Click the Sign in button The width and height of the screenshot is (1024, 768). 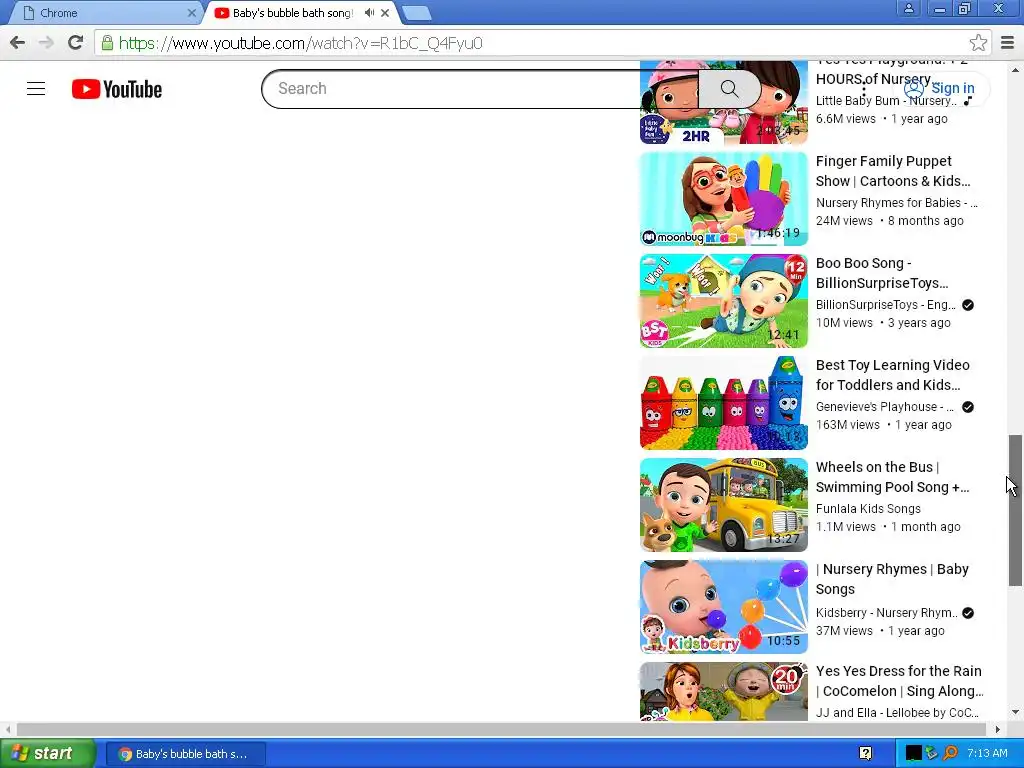(x=939, y=88)
